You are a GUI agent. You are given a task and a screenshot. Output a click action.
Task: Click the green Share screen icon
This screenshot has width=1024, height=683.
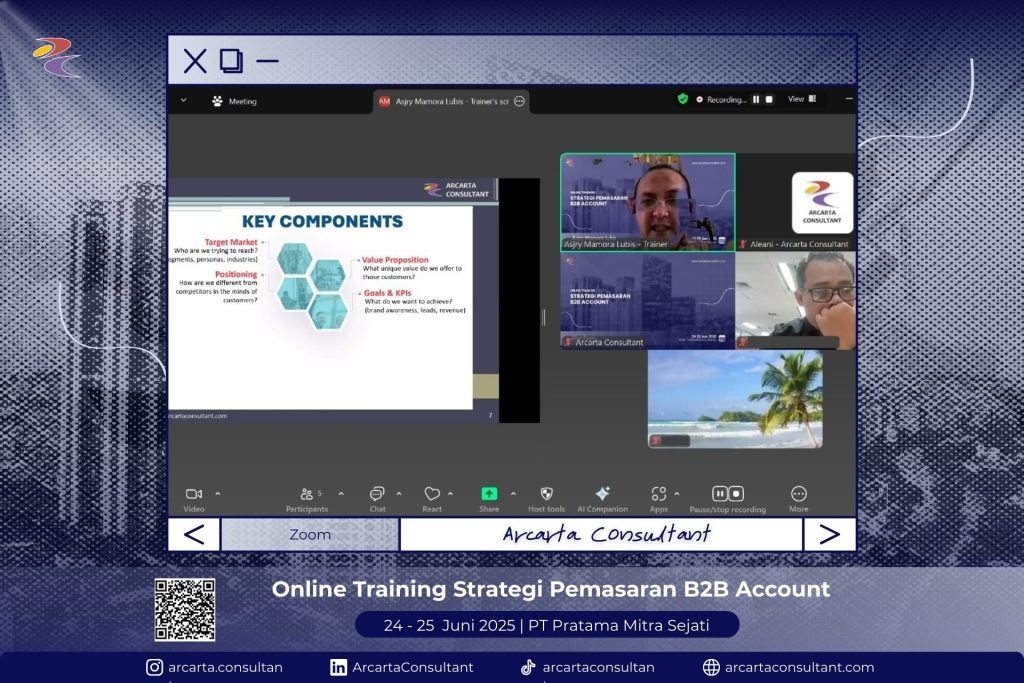click(489, 494)
